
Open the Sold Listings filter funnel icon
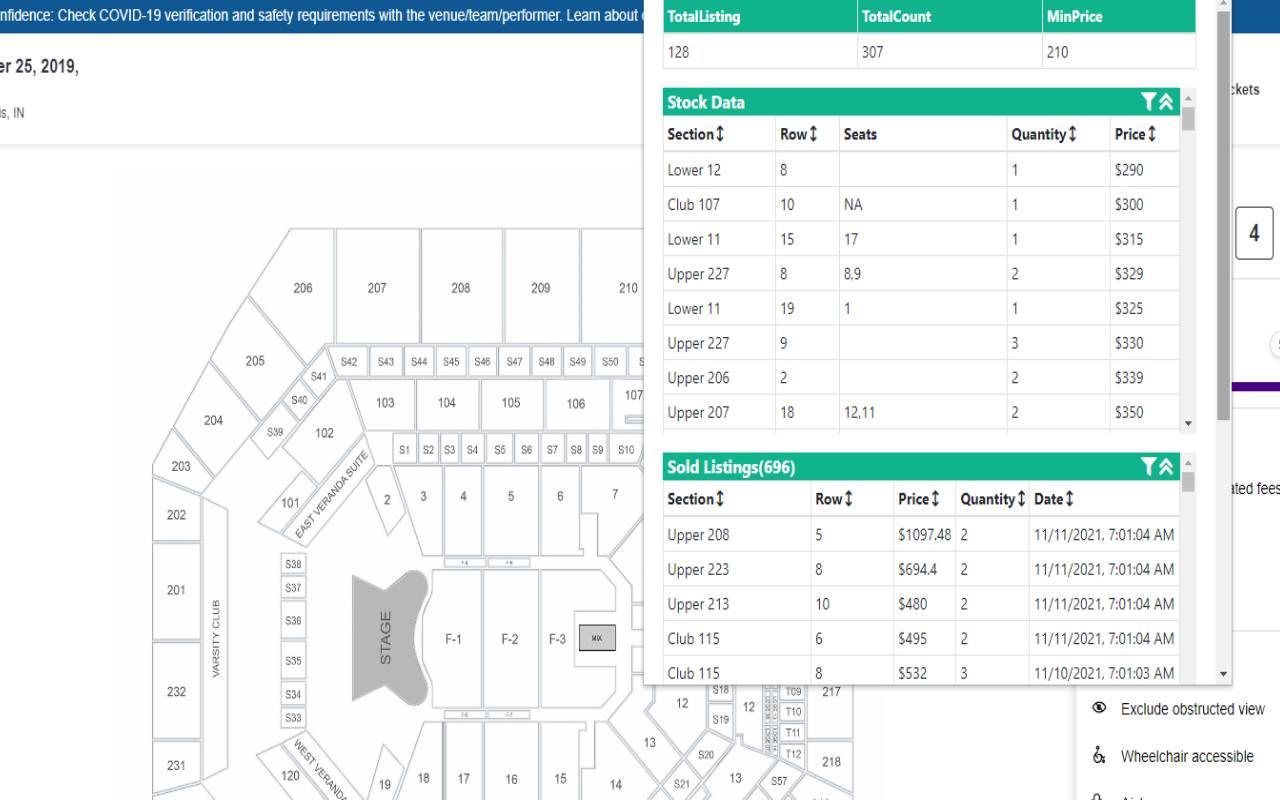(1146, 467)
